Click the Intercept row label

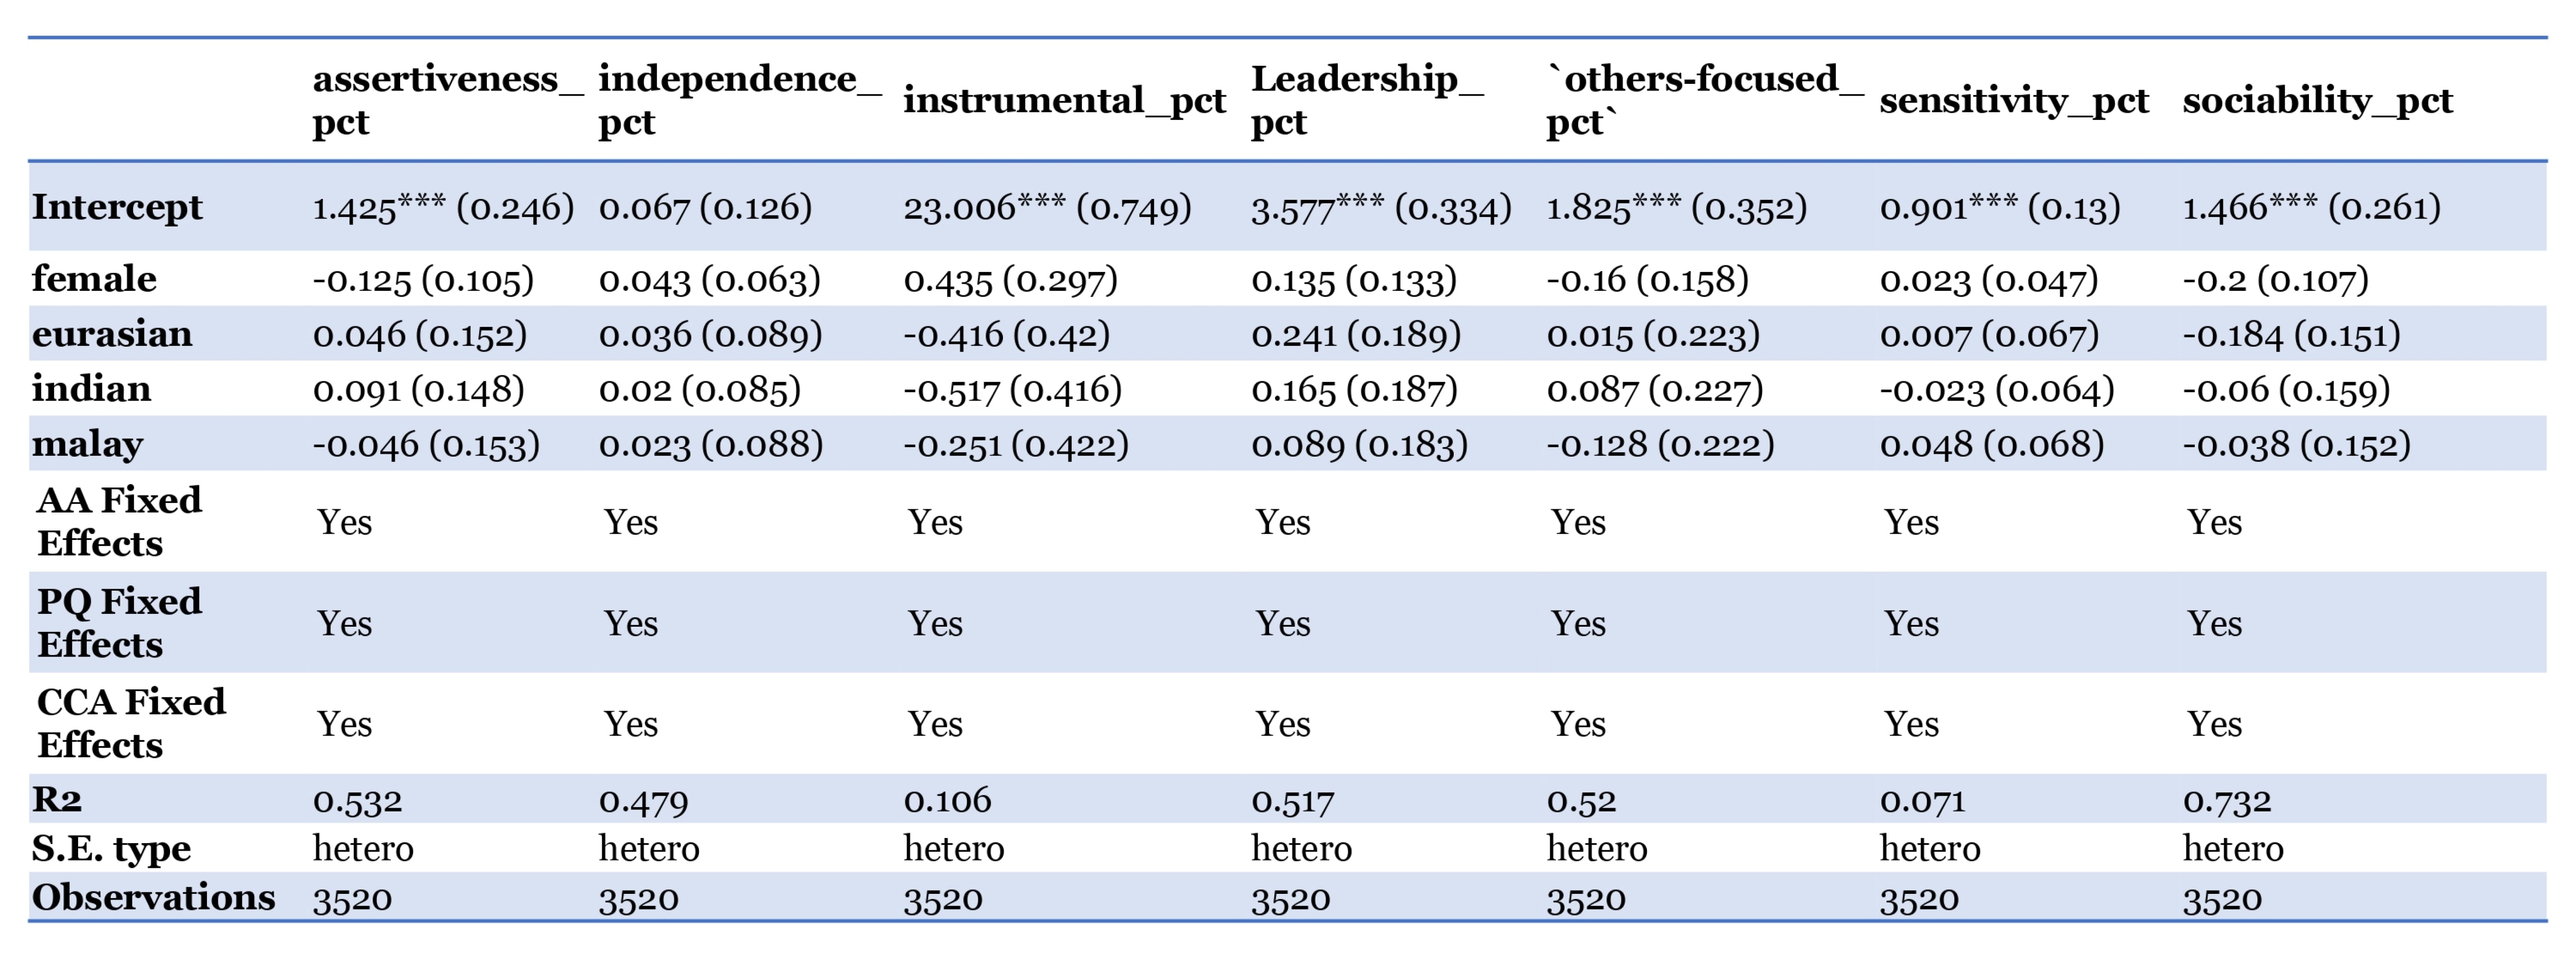coord(117,207)
